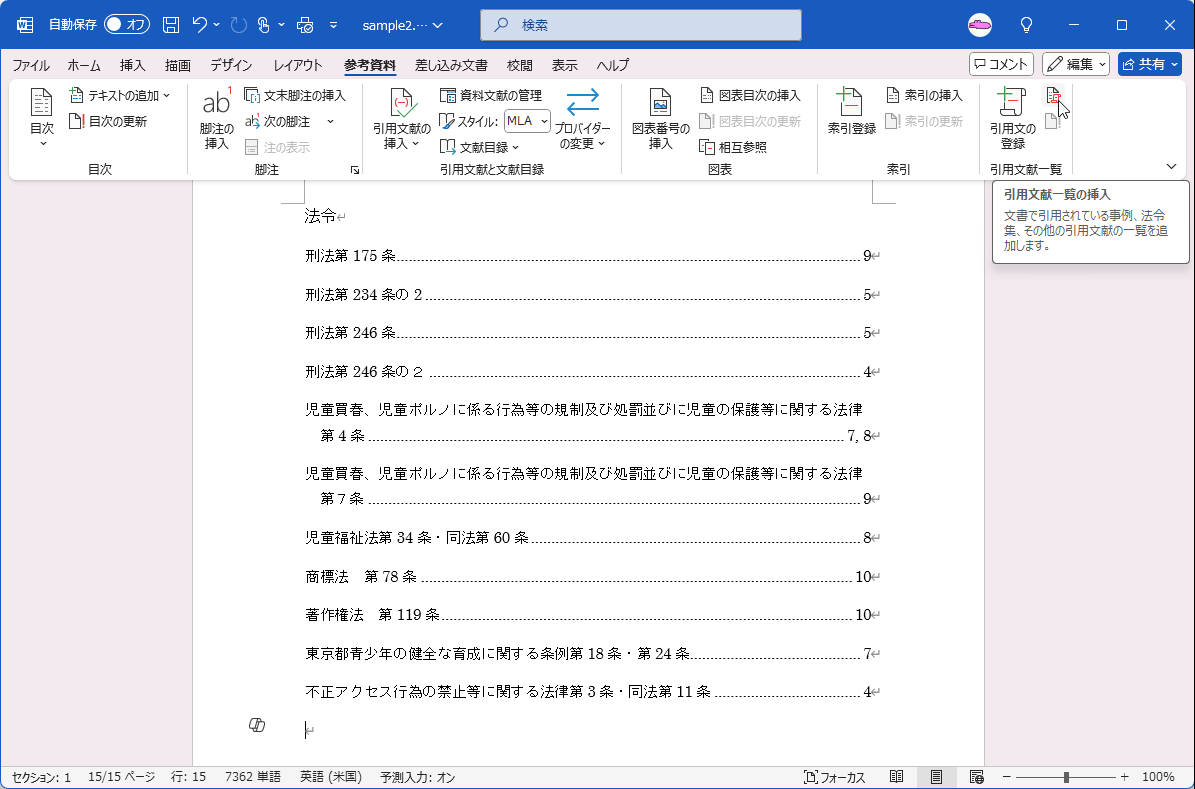The height and width of the screenshot is (789, 1195).
Task: Click 次の脚注 button
Action: pyautogui.click(x=278, y=121)
